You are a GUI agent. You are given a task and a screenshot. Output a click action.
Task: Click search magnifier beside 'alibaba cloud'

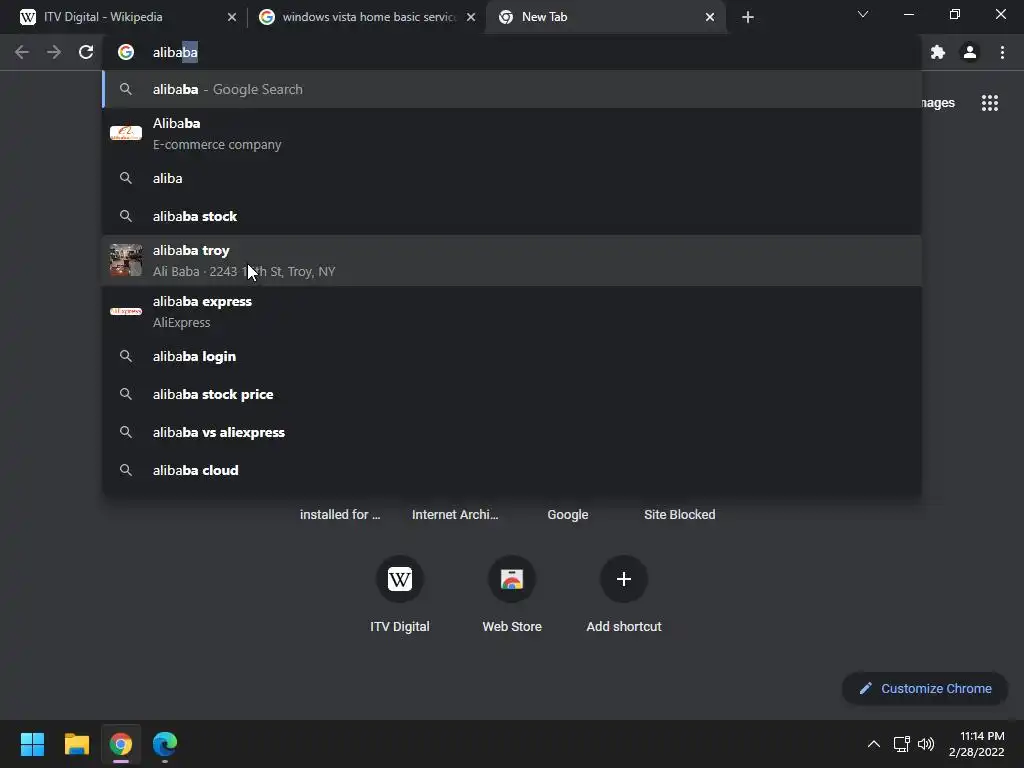(x=126, y=470)
